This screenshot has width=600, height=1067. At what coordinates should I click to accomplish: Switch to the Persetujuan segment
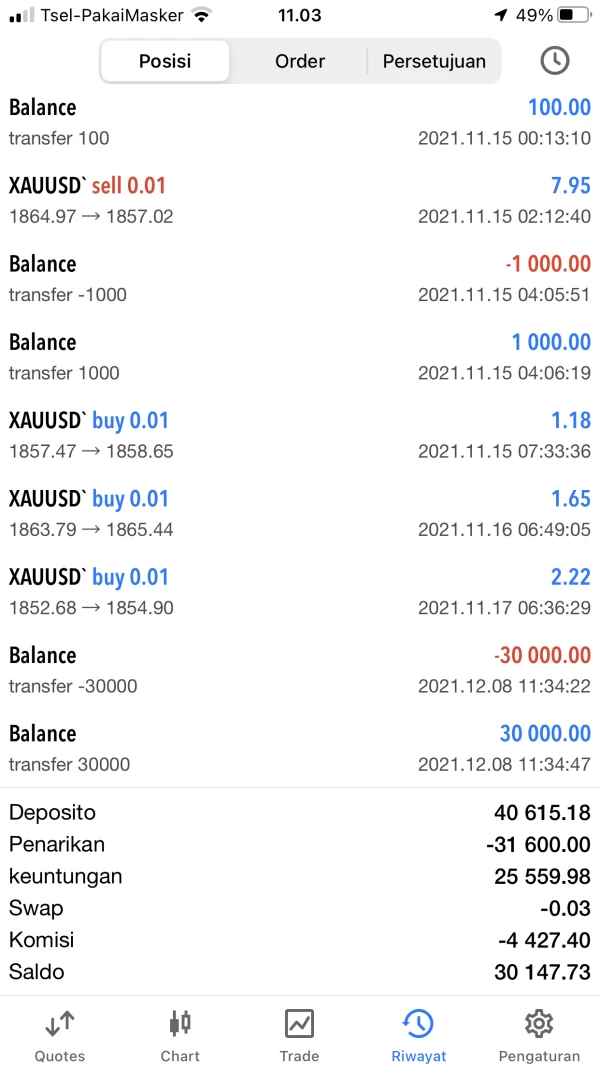tap(434, 61)
